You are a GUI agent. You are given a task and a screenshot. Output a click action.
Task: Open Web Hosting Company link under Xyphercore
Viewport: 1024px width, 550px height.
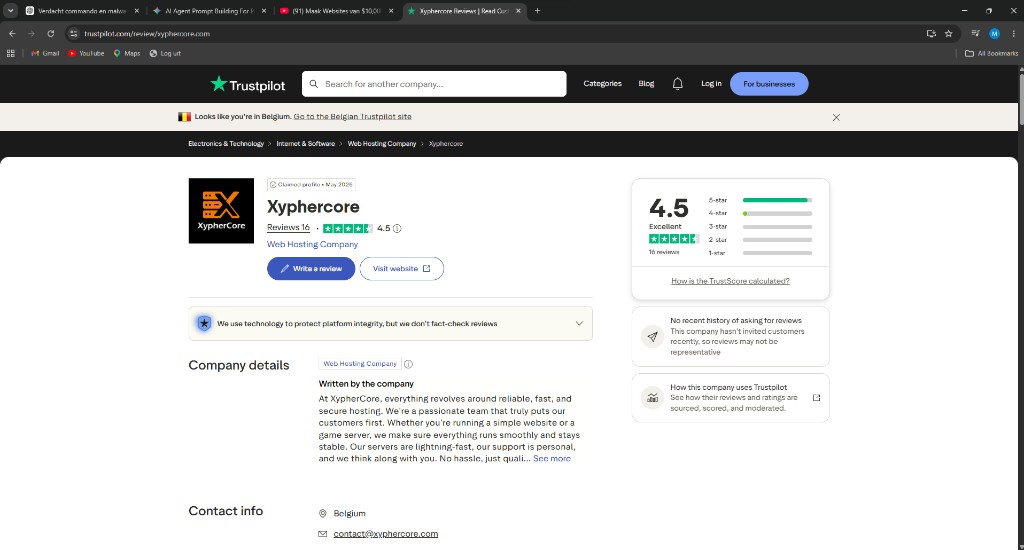click(312, 244)
